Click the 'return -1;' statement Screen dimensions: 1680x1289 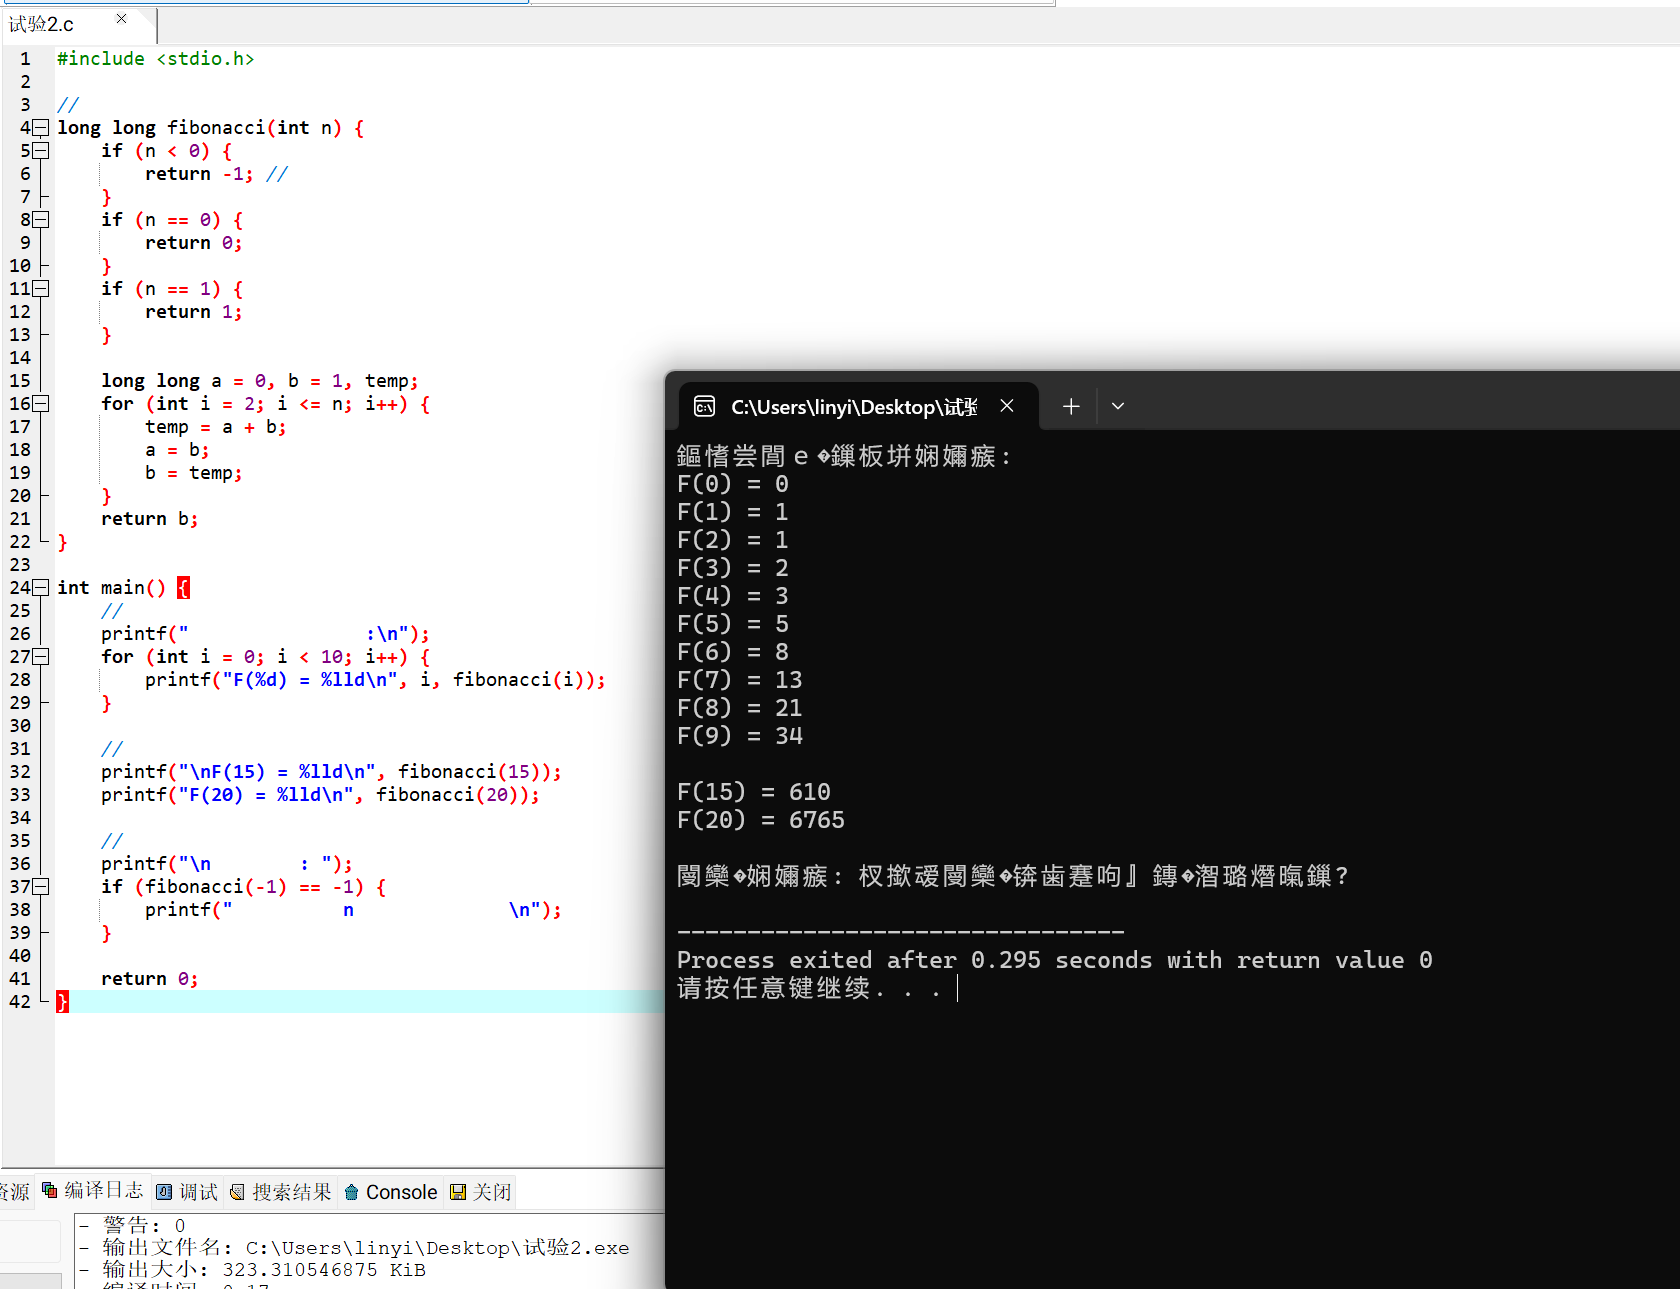coord(199,174)
